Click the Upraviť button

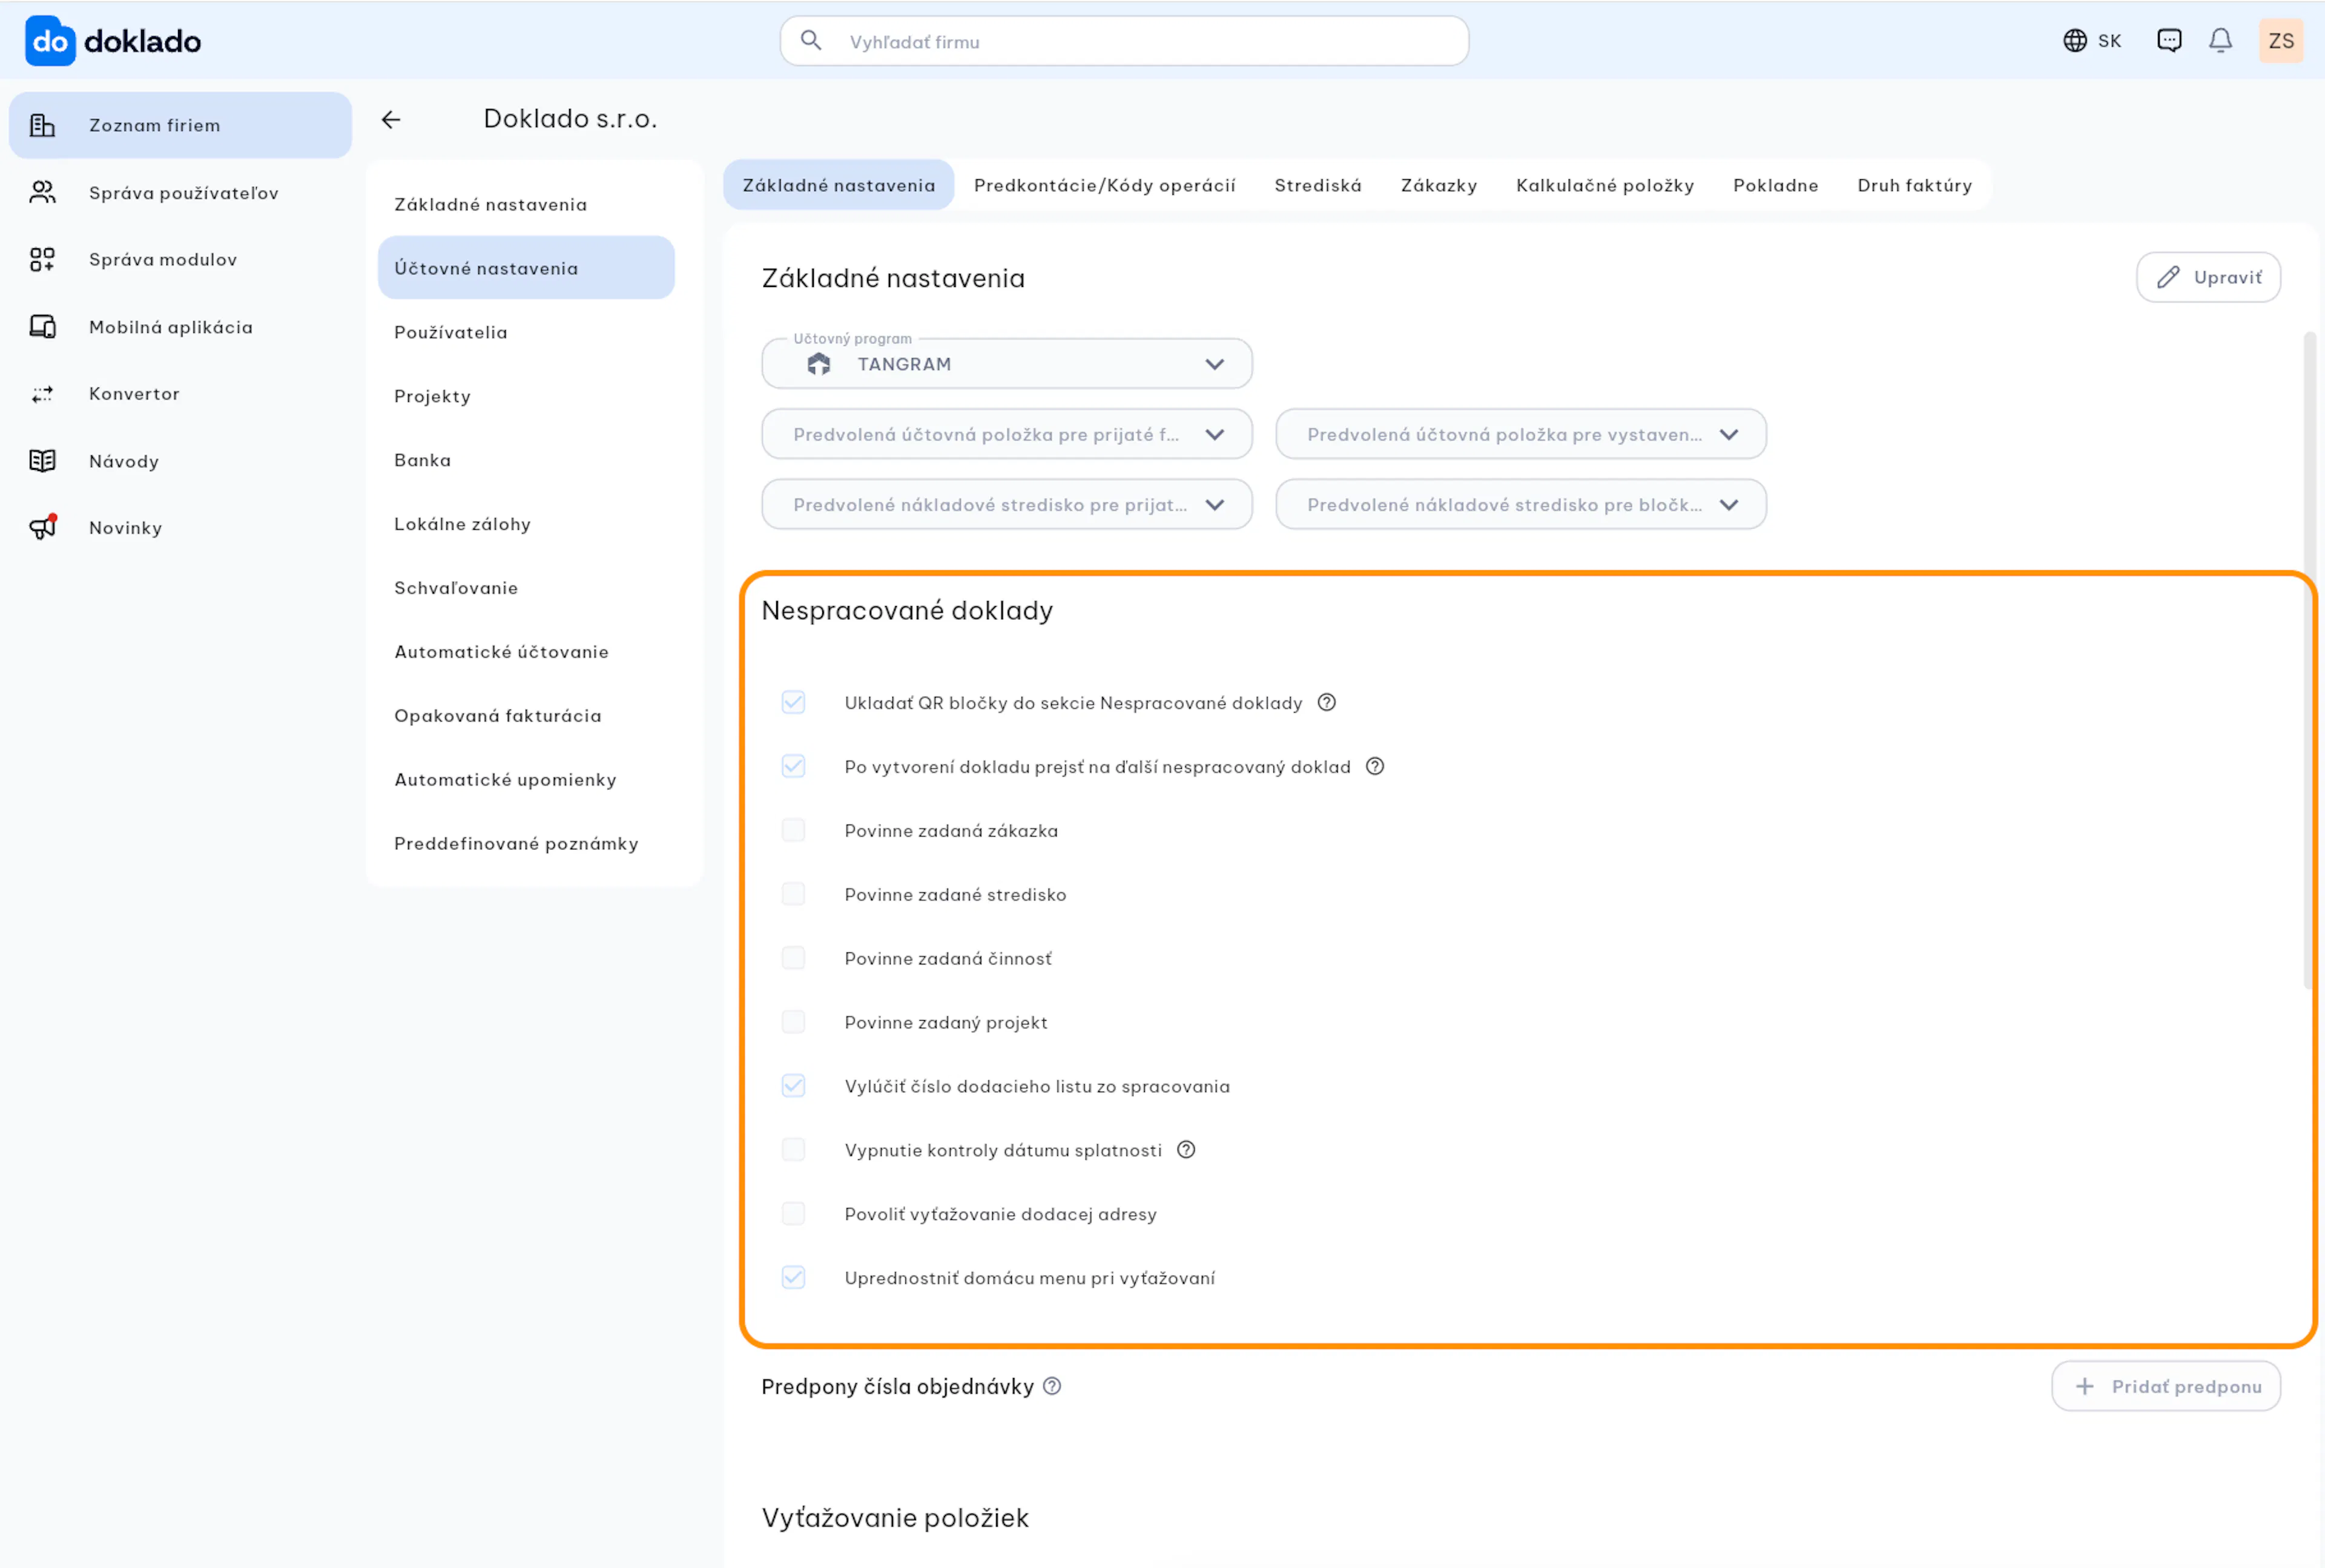(2208, 277)
